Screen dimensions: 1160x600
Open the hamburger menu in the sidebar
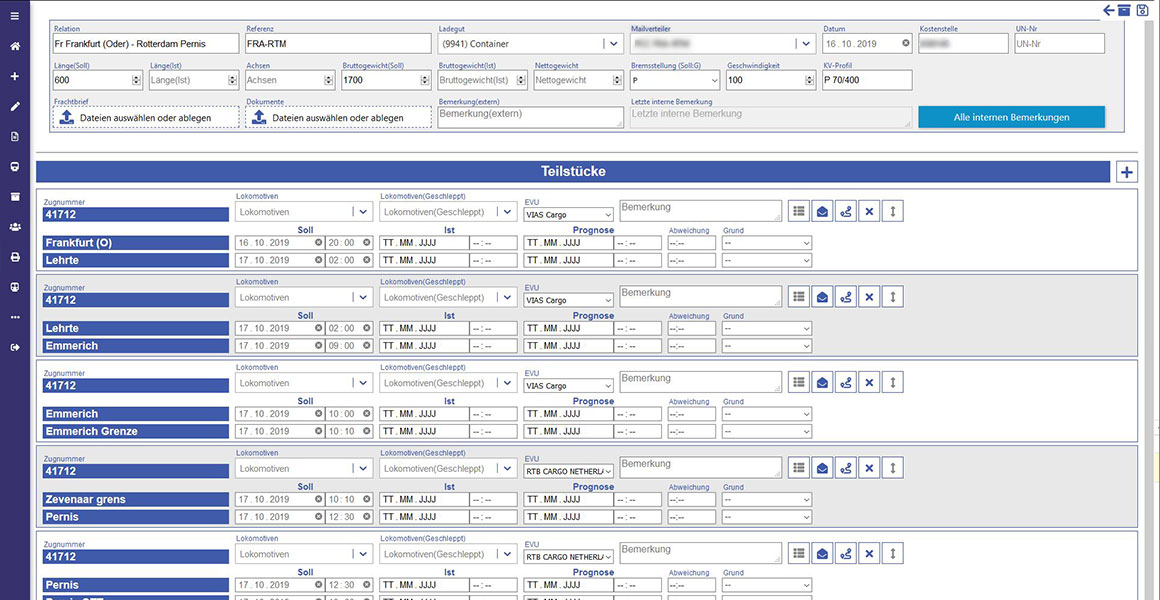point(15,16)
